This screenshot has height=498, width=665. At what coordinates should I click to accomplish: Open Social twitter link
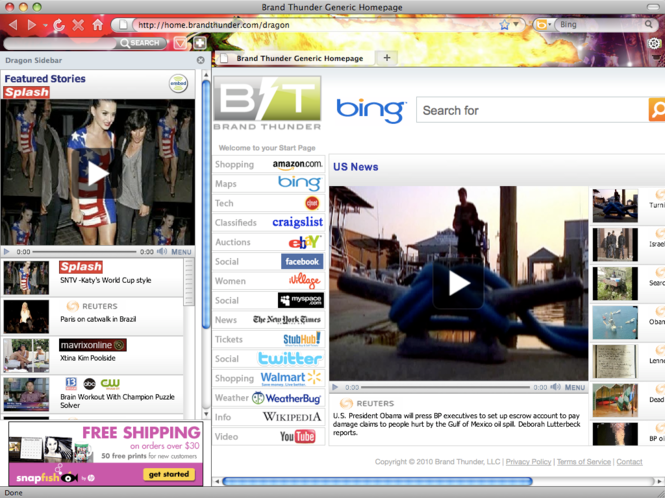coord(269,359)
